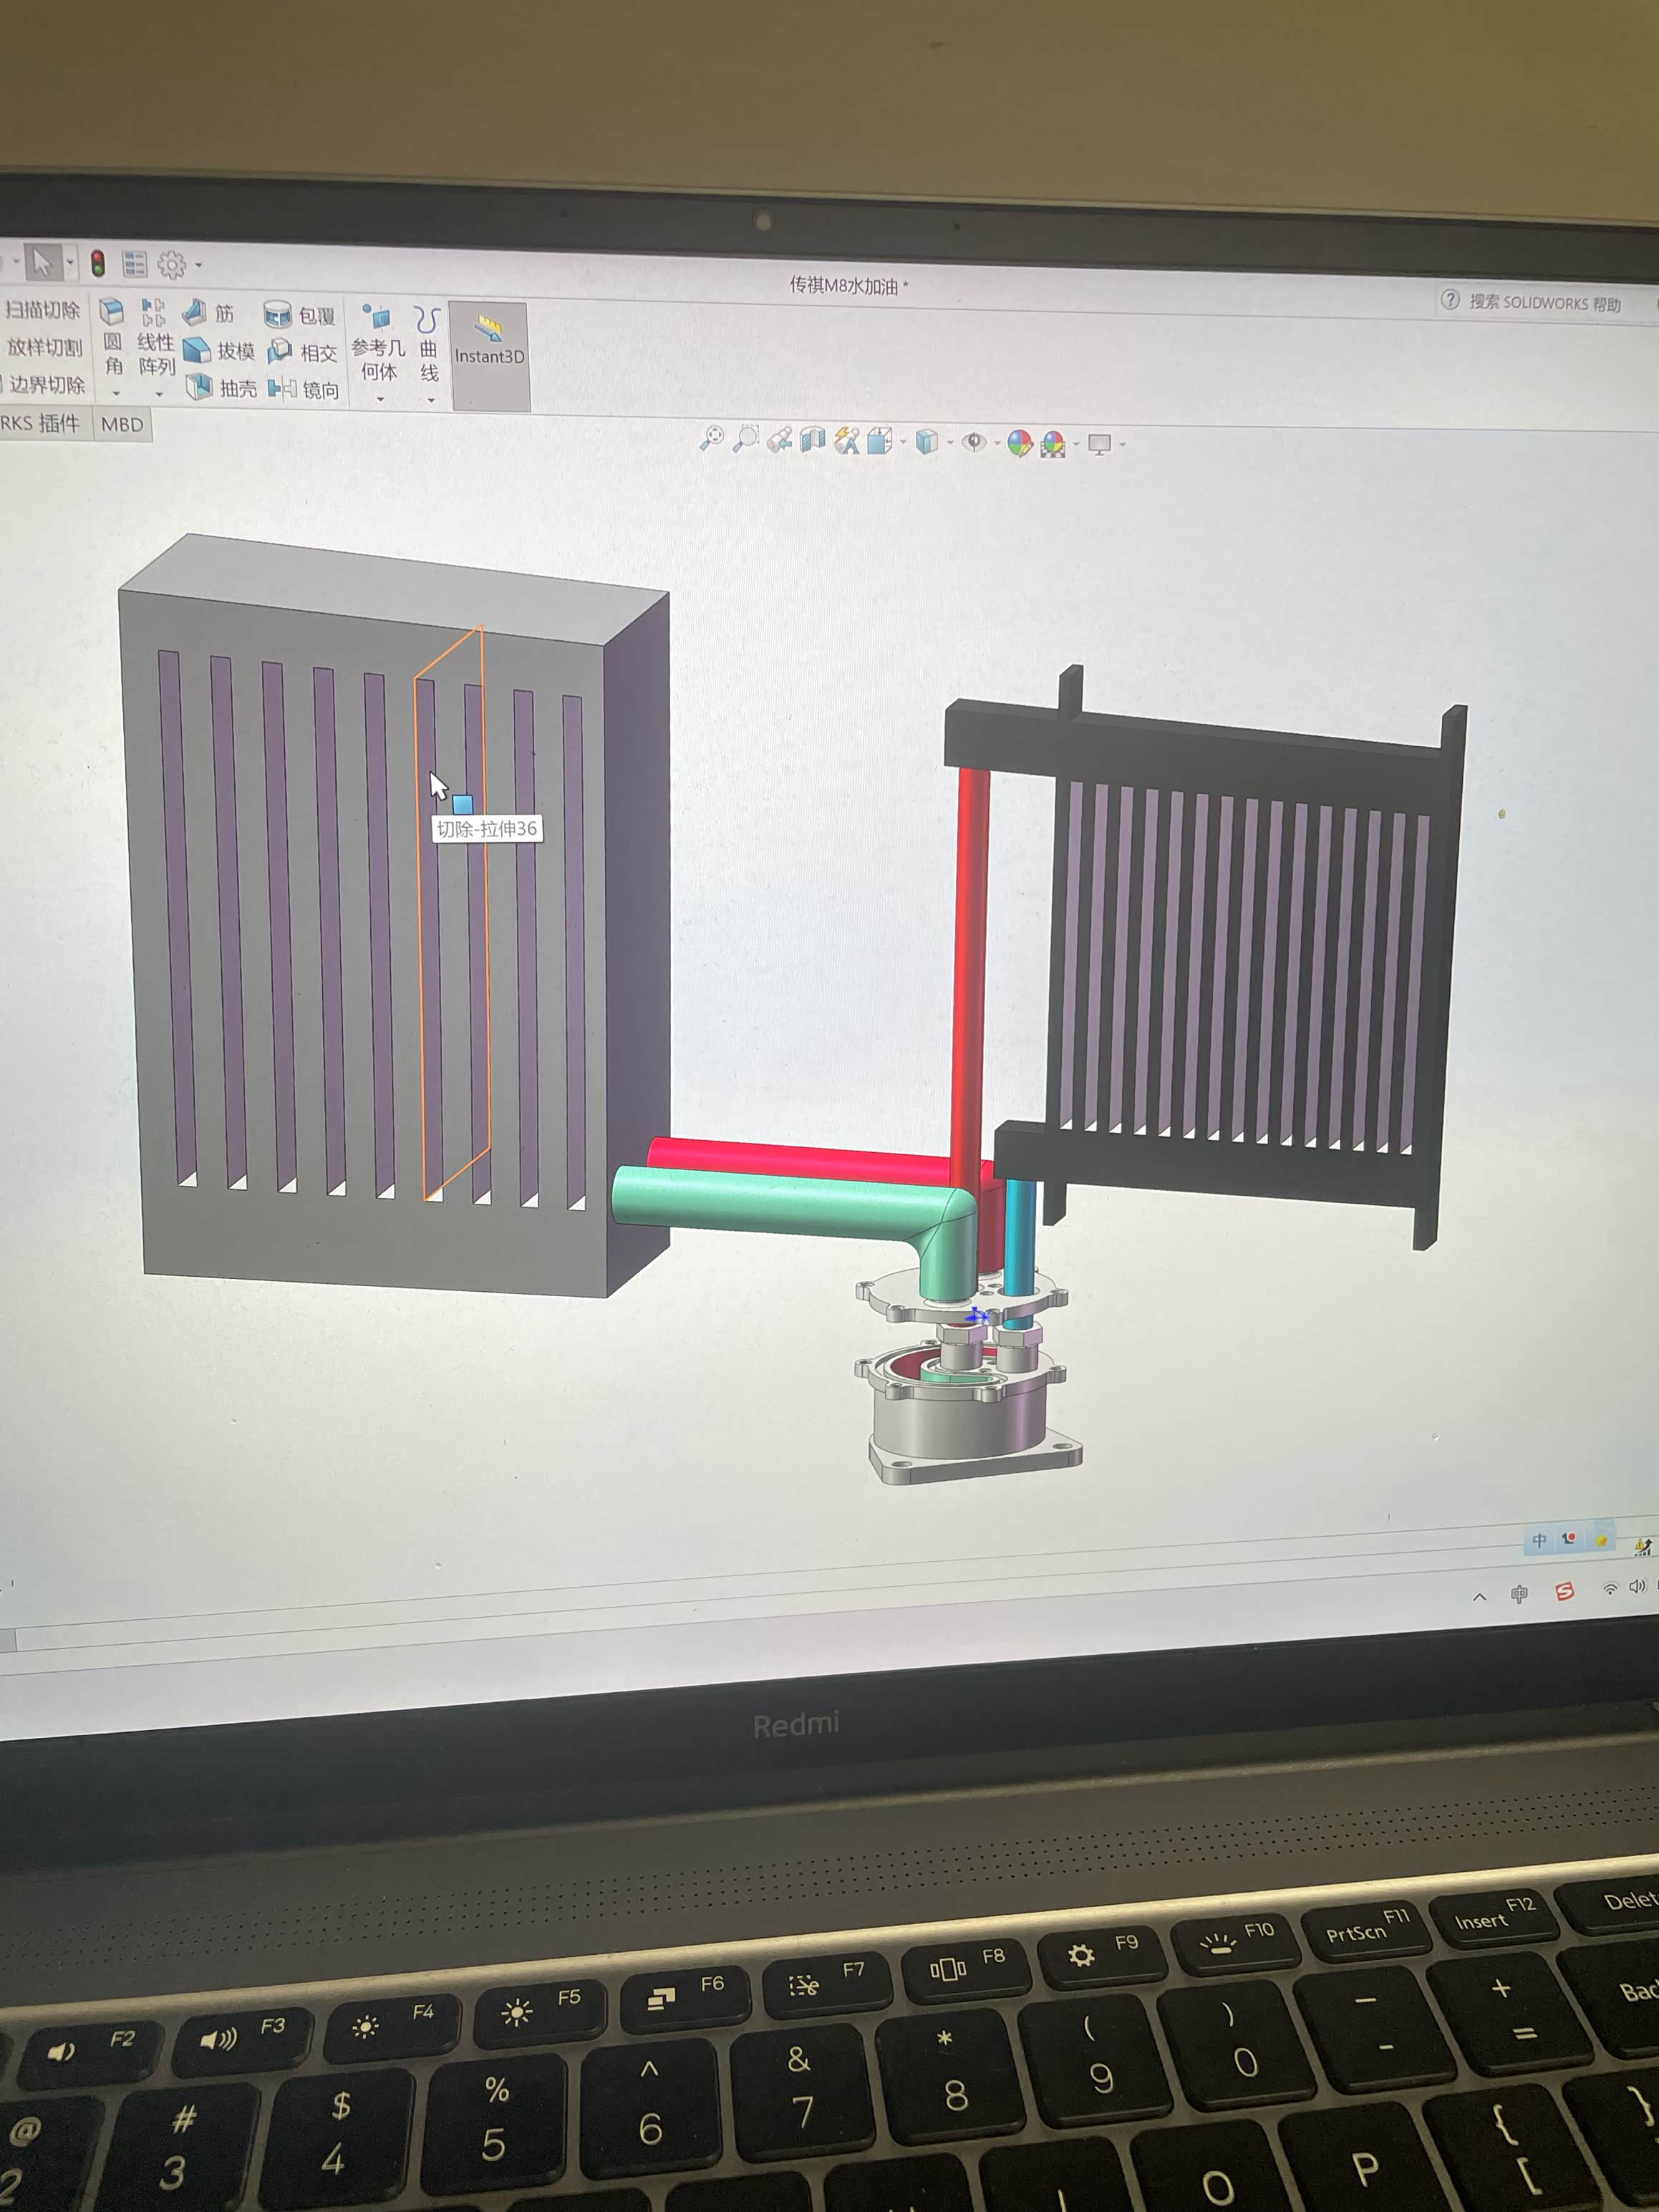Open the Edit Appearance color ball

1019,443
